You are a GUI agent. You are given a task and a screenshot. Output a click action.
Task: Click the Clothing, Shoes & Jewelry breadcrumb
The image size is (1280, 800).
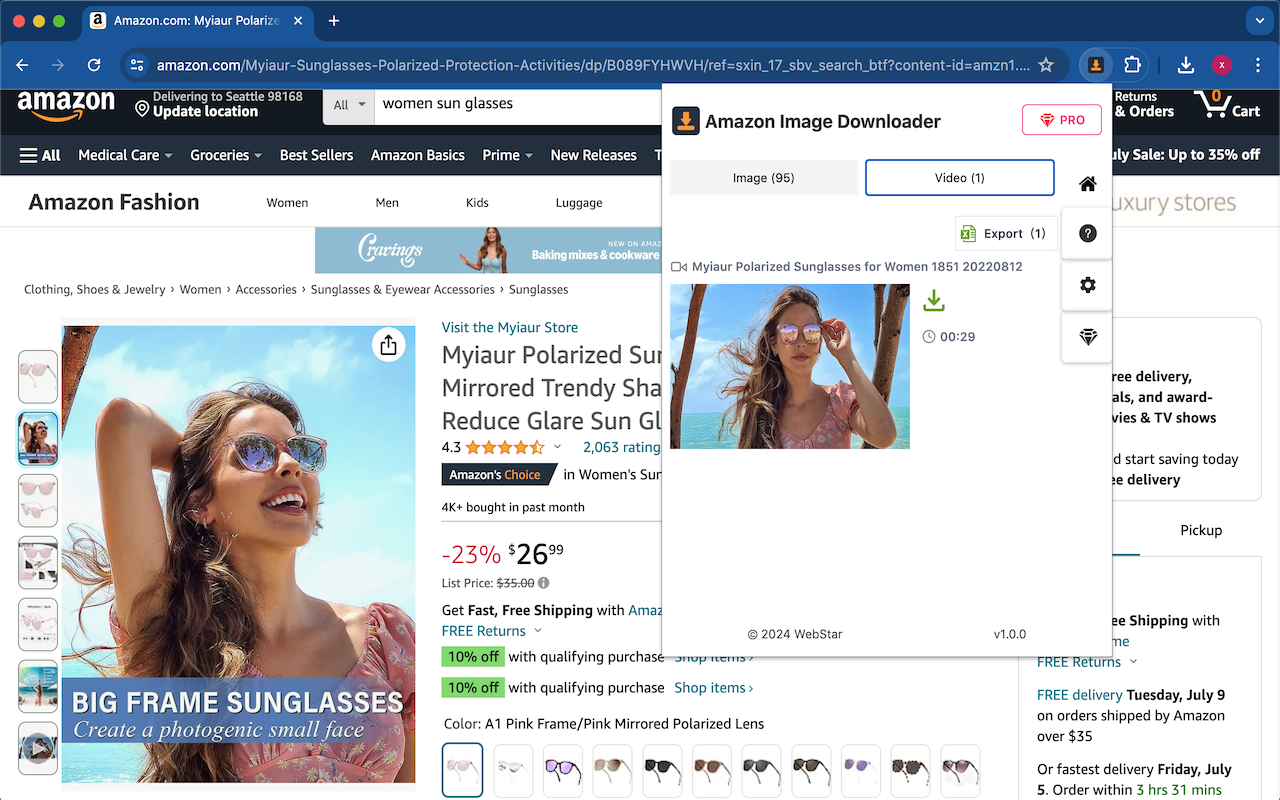[x=95, y=289]
